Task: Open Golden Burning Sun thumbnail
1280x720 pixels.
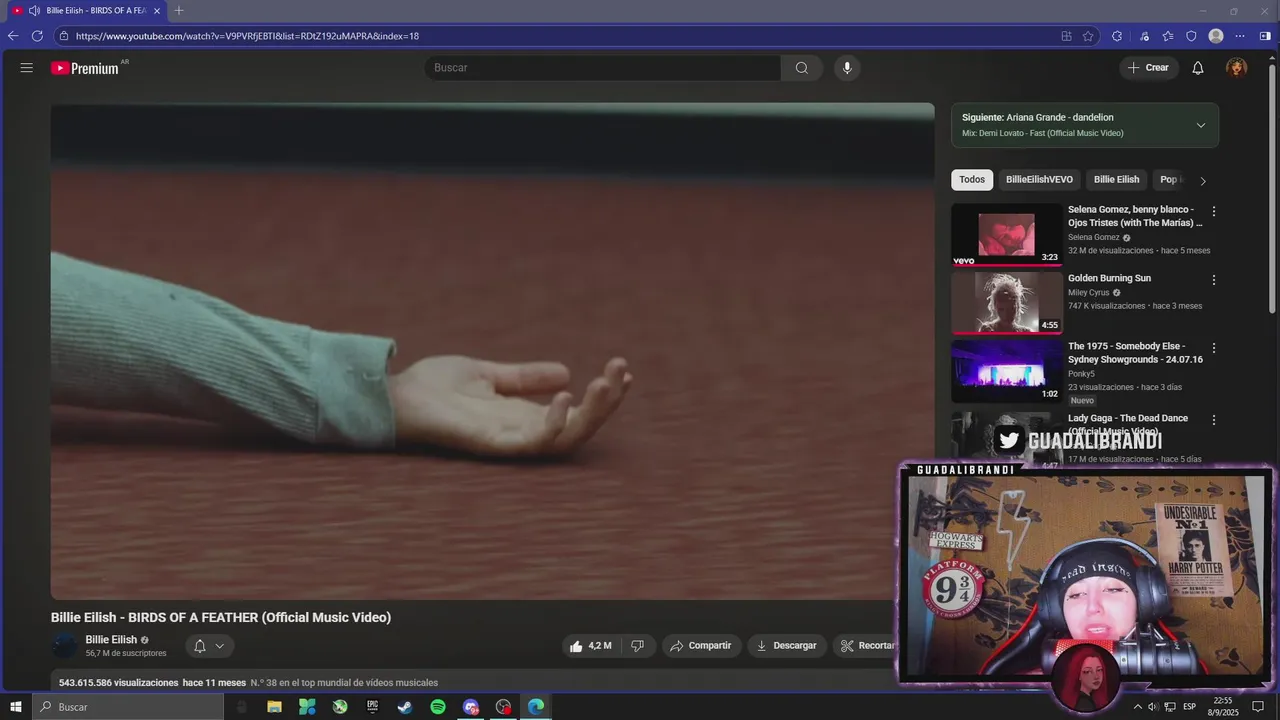Action: coord(1007,303)
